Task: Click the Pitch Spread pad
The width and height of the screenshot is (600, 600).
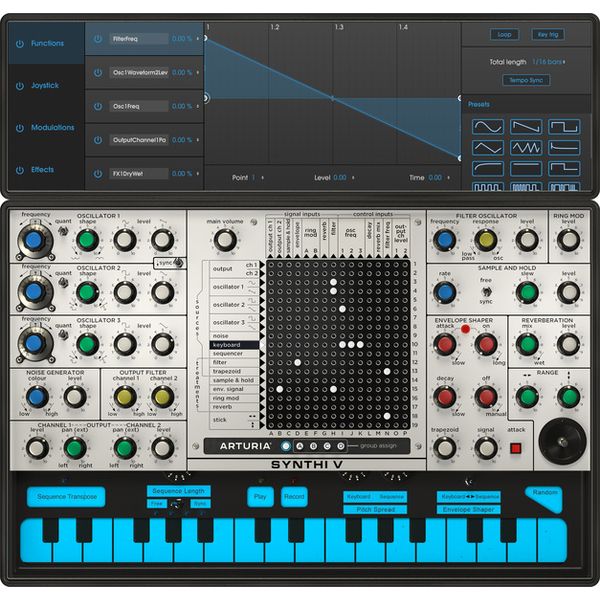Action: coord(375,510)
